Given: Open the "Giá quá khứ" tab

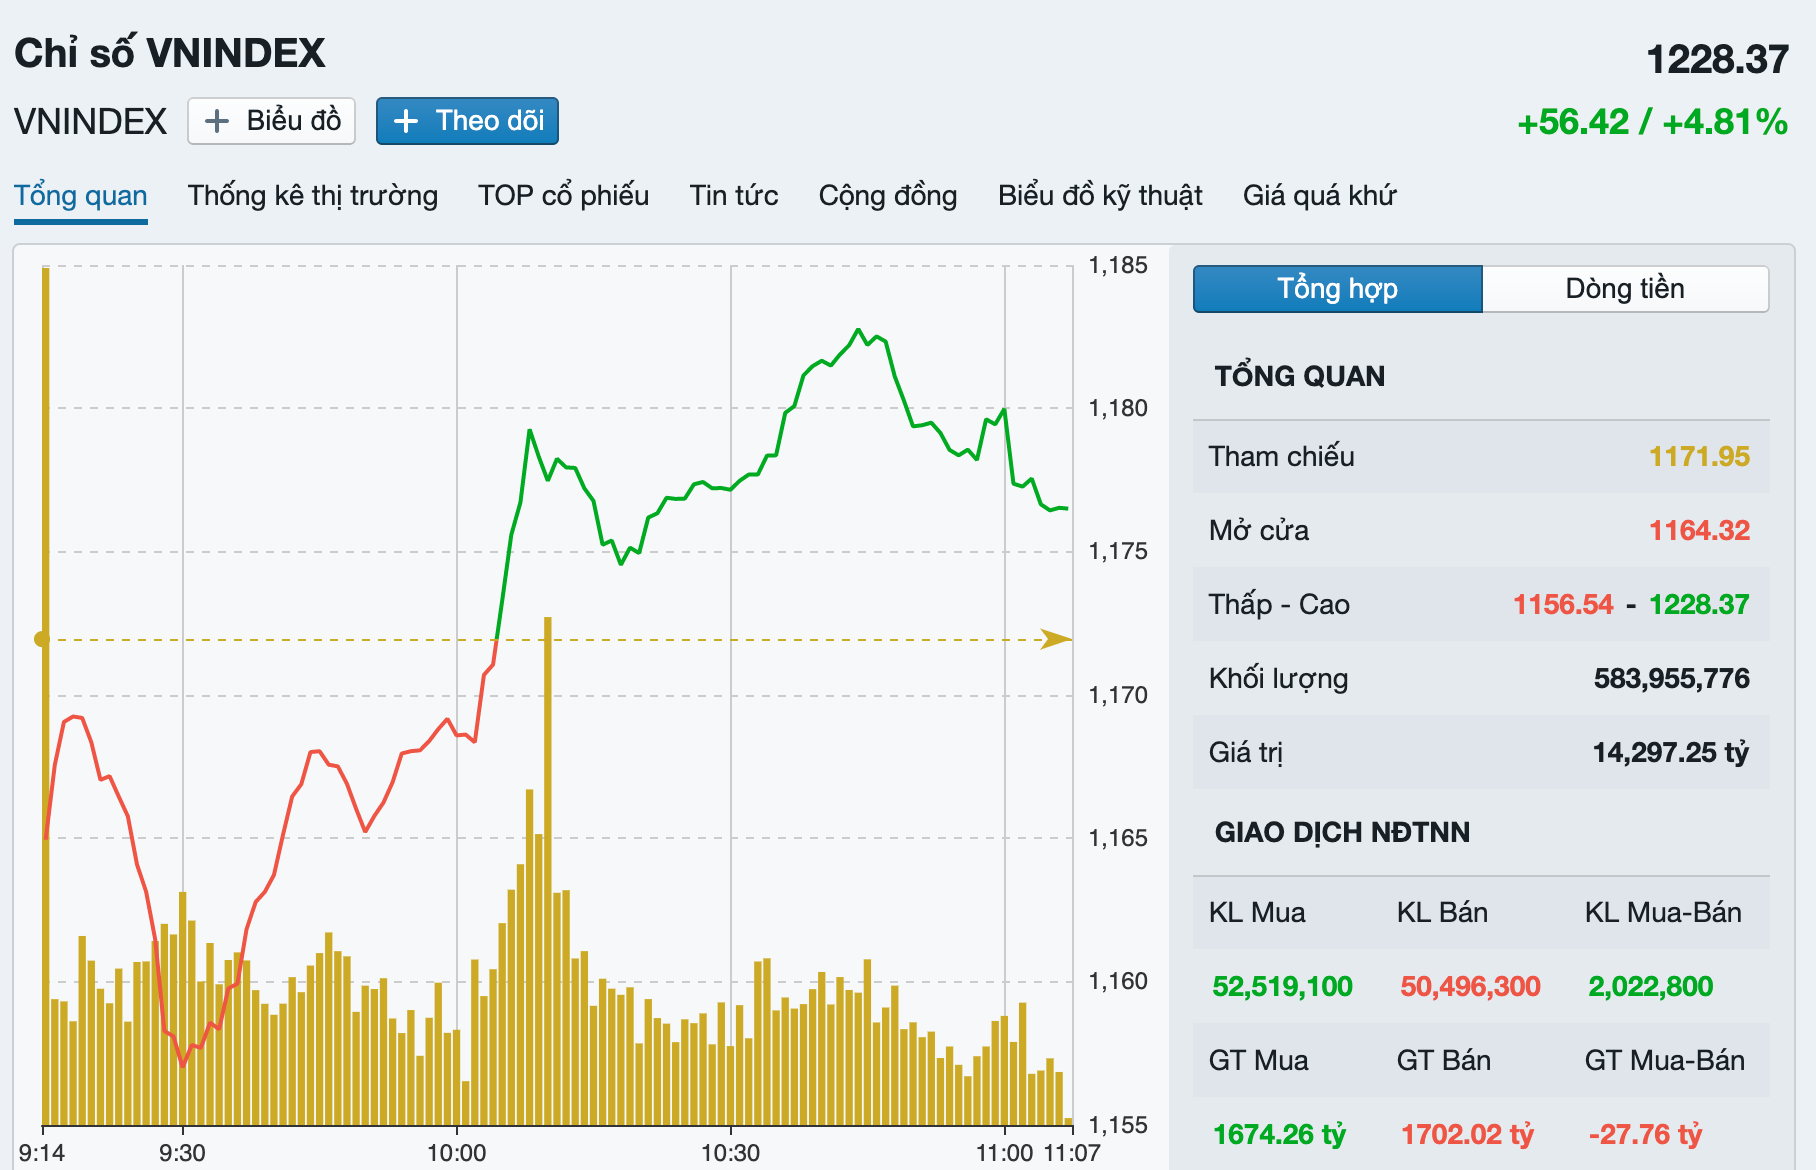Looking at the screenshot, I should click(x=1320, y=195).
